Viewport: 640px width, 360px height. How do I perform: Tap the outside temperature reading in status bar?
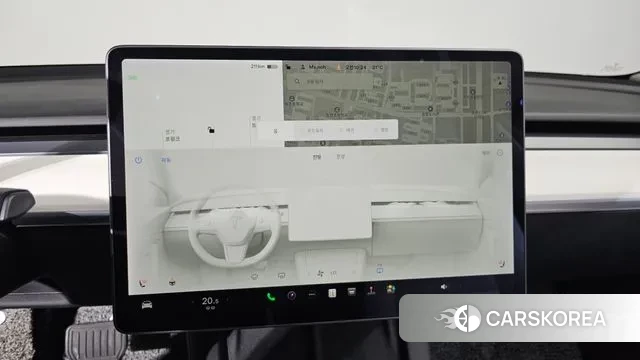pos(378,67)
